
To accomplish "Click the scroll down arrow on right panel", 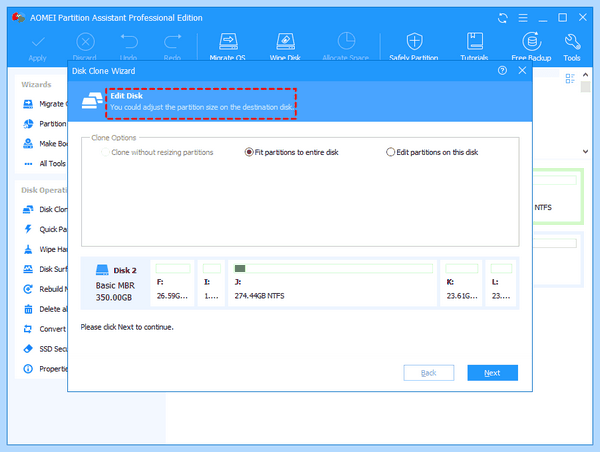I will (585, 152).
